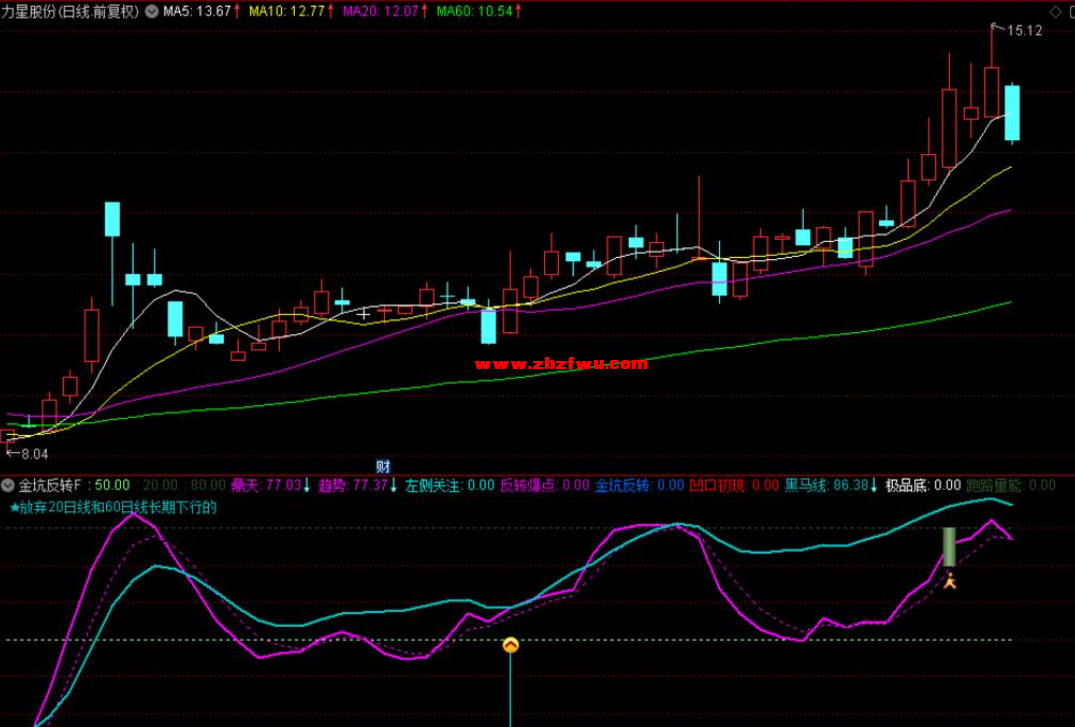Click the 金坑反转: 0.00 blue indicator value
This screenshot has width=1075, height=727.
(x=639, y=486)
